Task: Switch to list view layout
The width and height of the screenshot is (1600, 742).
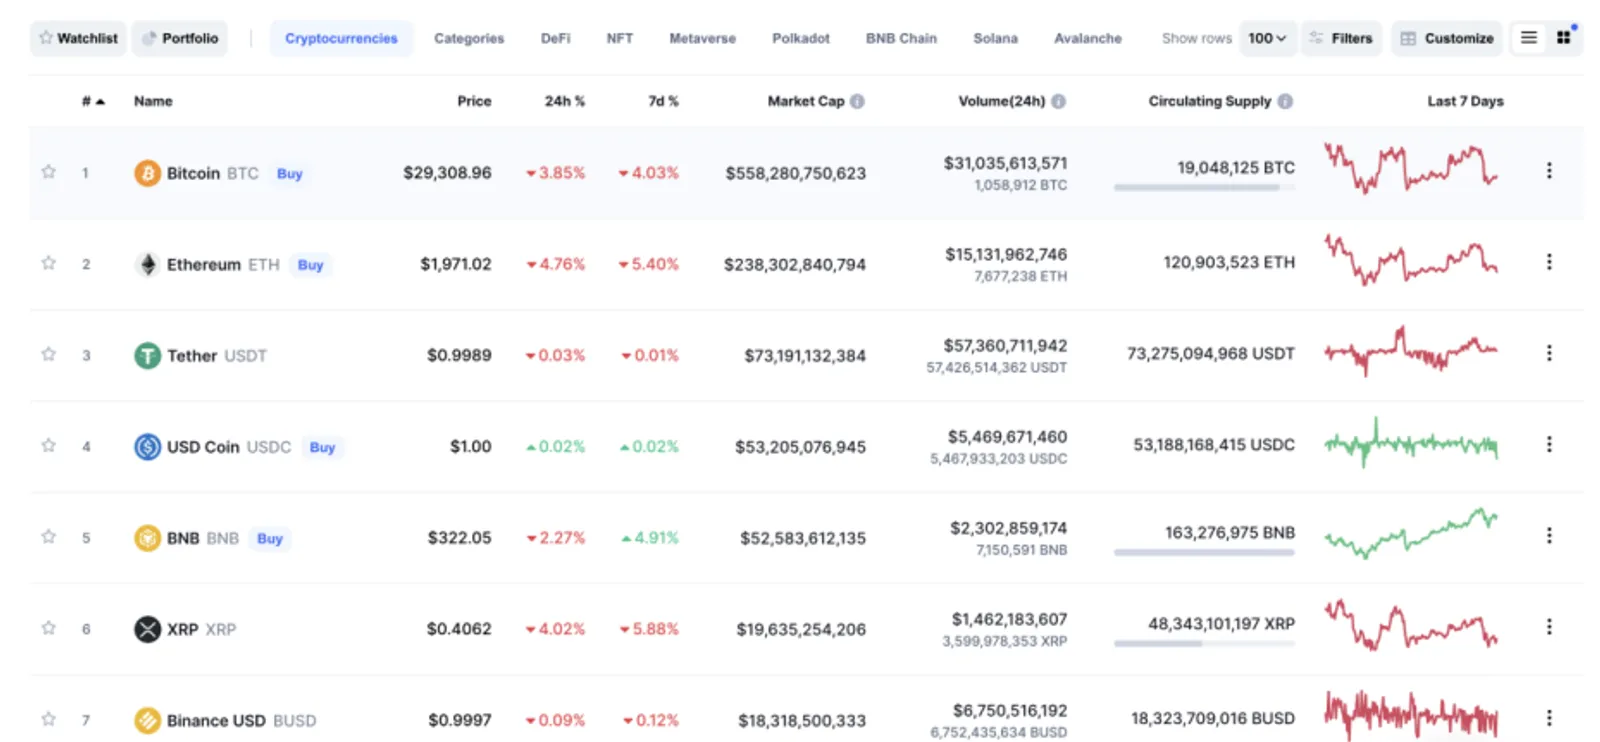Action: 1529,38
